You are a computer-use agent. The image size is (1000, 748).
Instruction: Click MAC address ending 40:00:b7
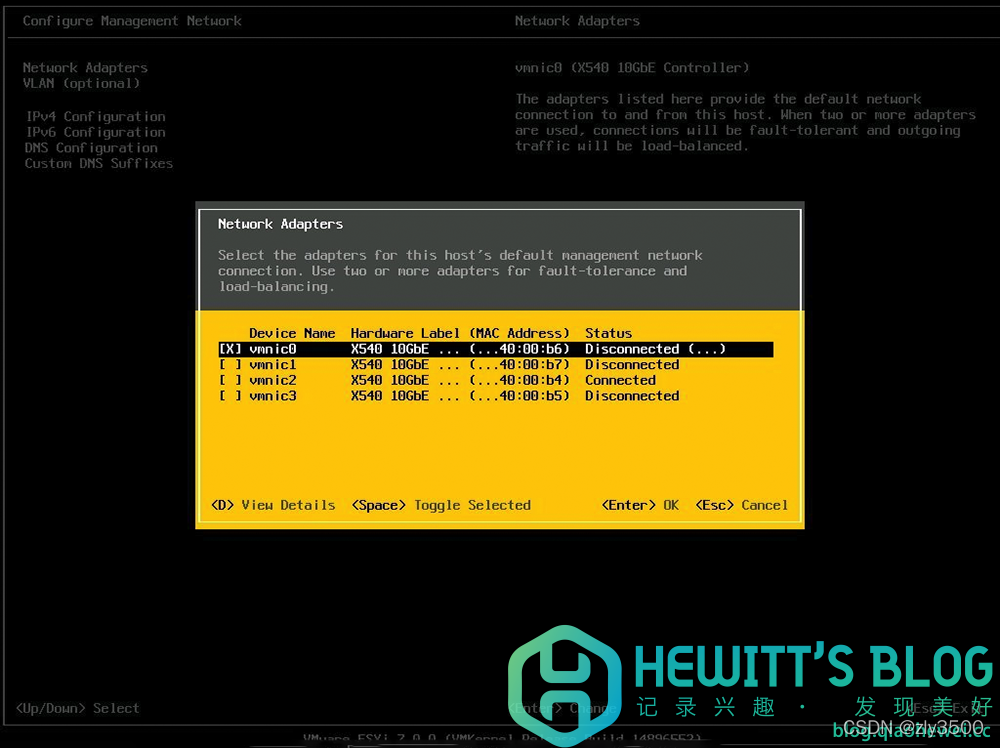pos(519,365)
